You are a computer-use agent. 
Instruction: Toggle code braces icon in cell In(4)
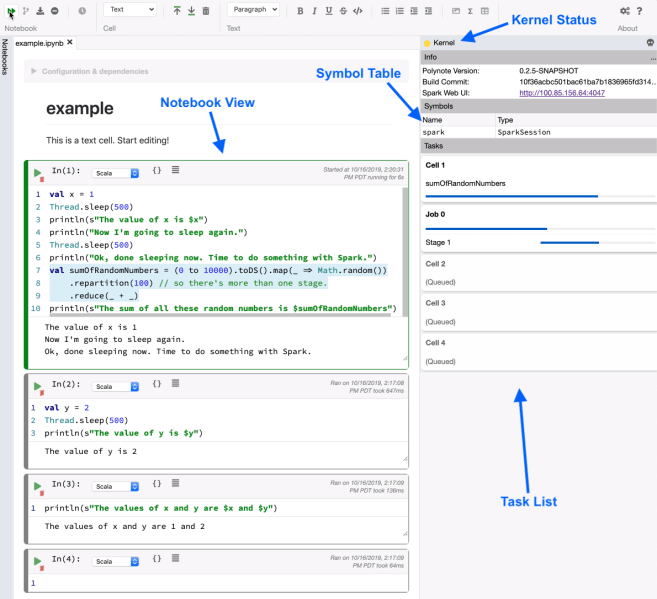point(157,558)
